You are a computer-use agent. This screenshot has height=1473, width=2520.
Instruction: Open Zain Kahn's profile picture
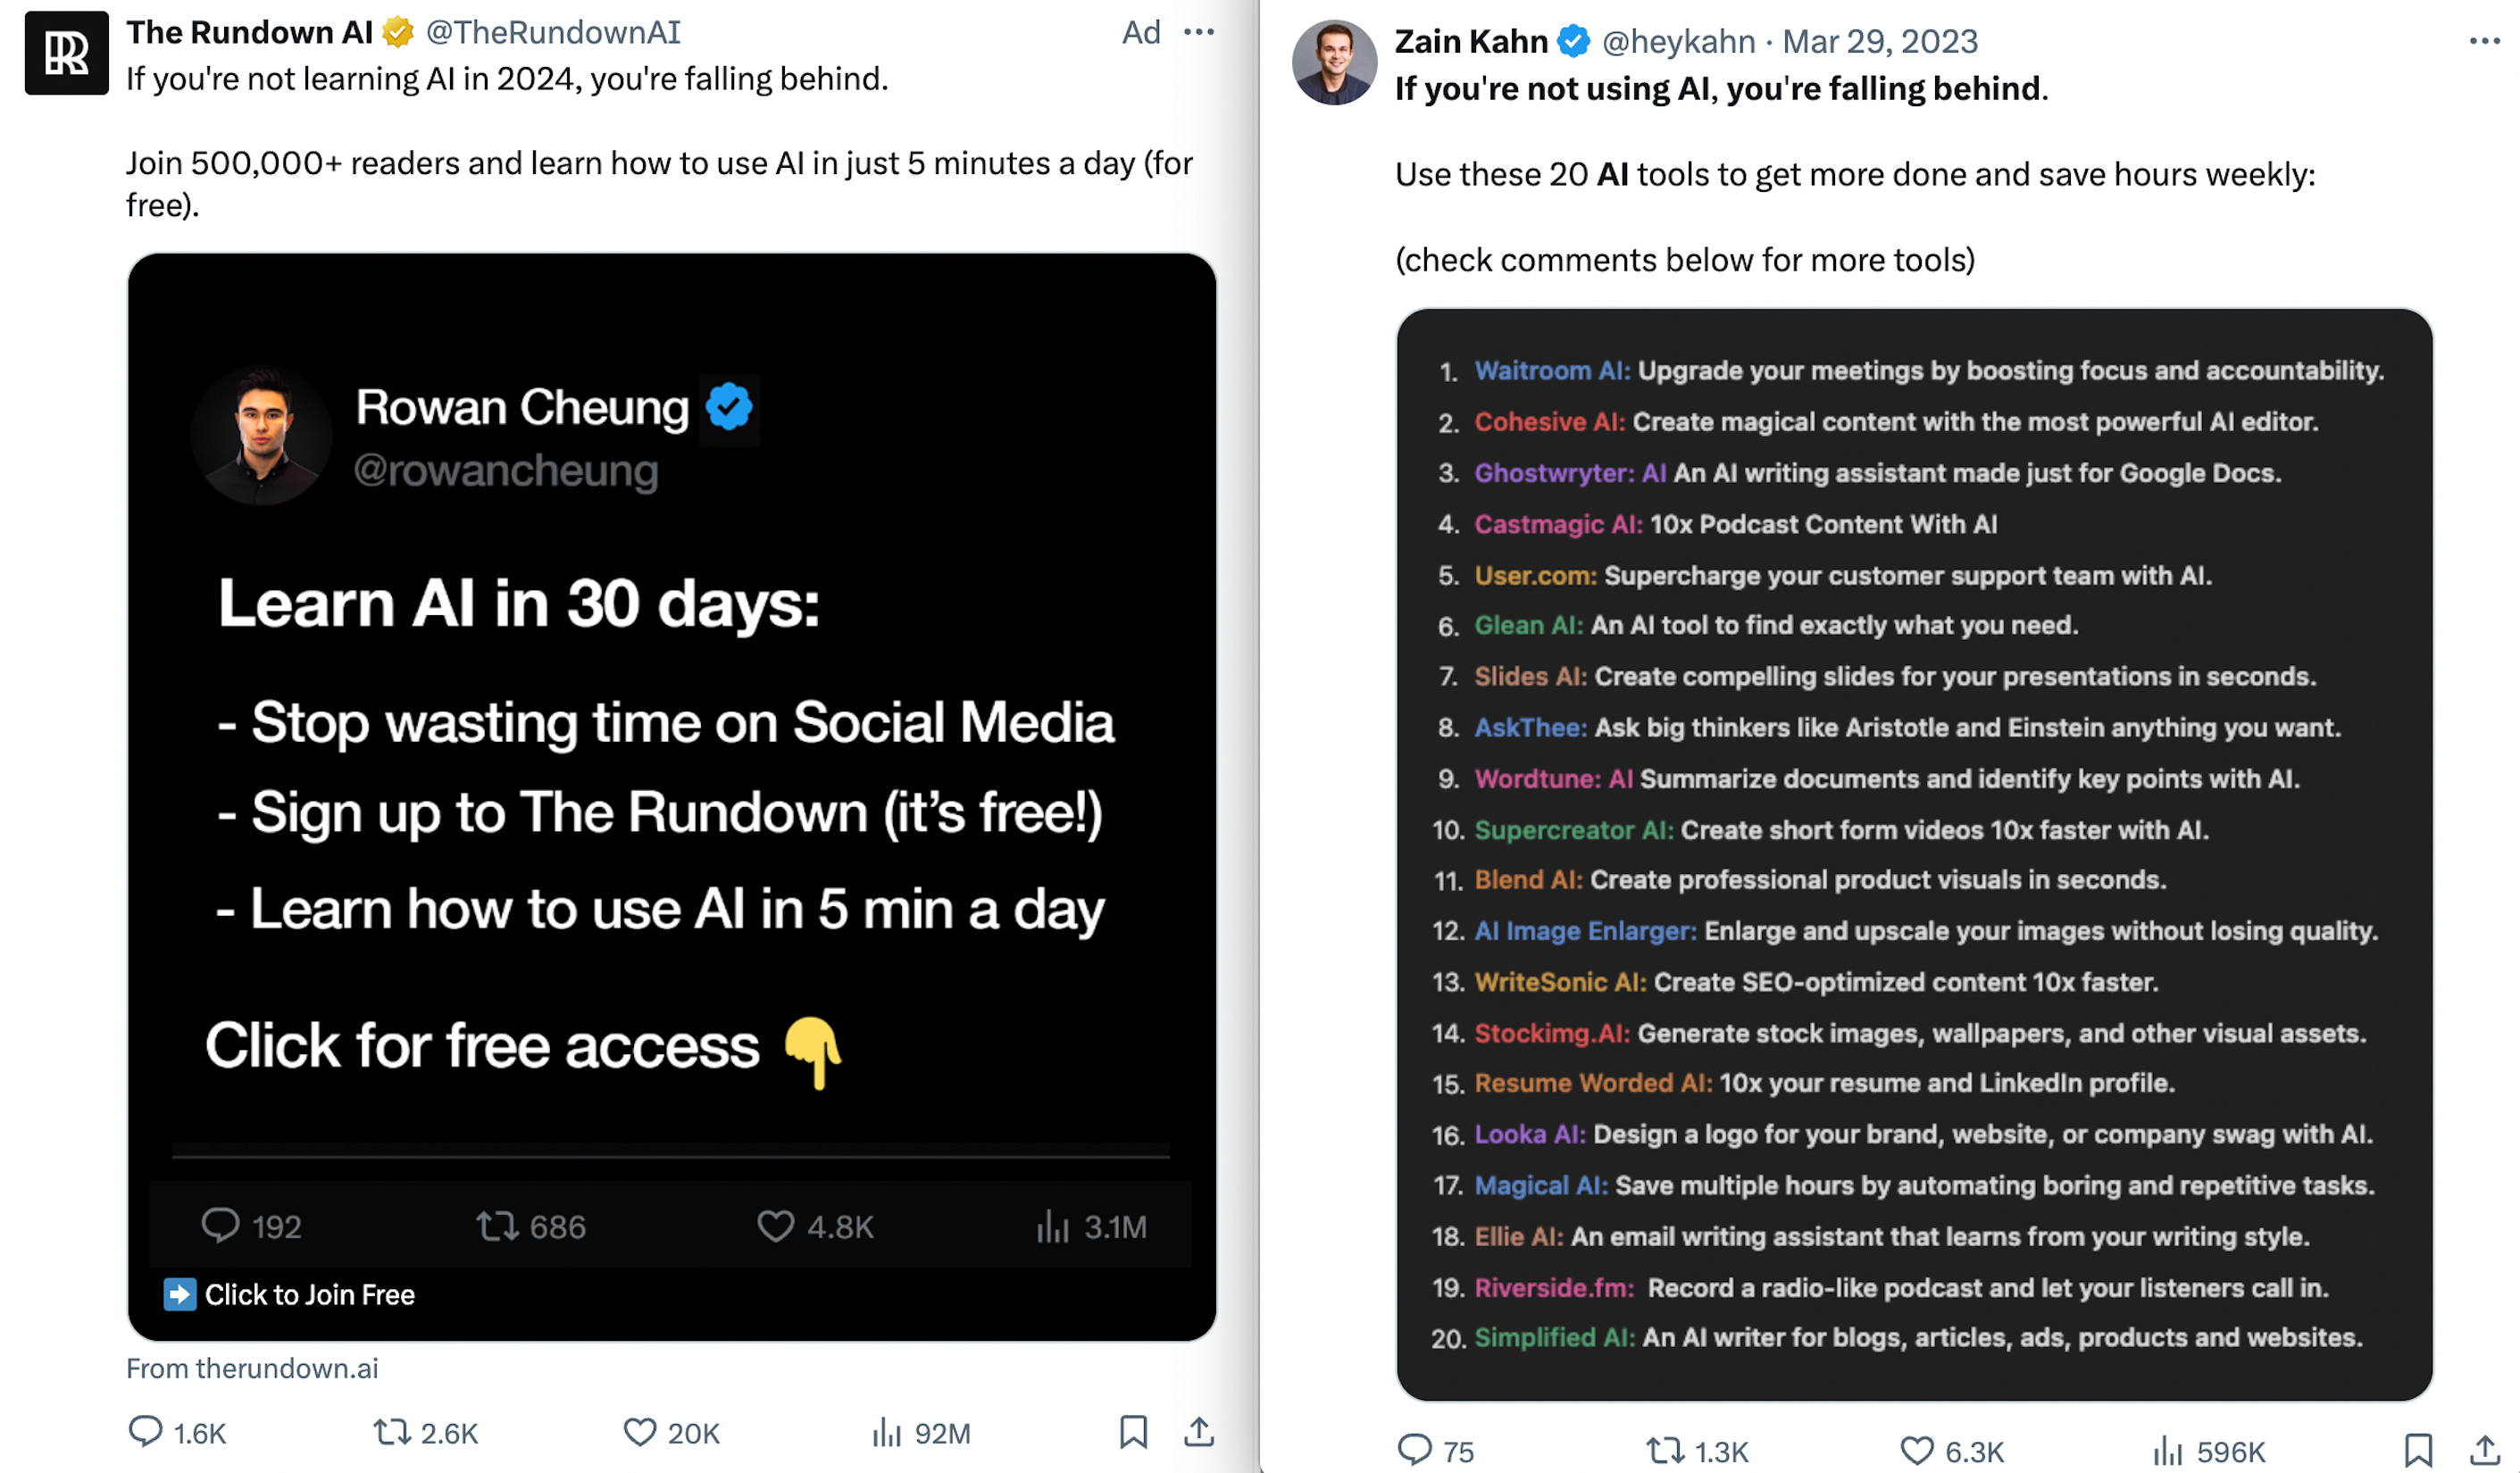point(1334,62)
